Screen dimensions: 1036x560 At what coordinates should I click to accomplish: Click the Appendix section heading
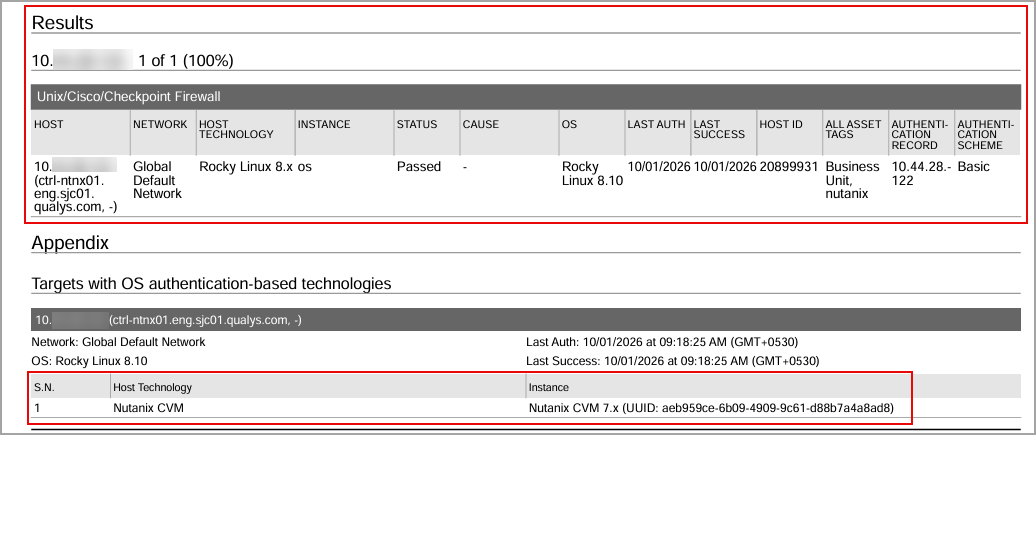pos(70,243)
